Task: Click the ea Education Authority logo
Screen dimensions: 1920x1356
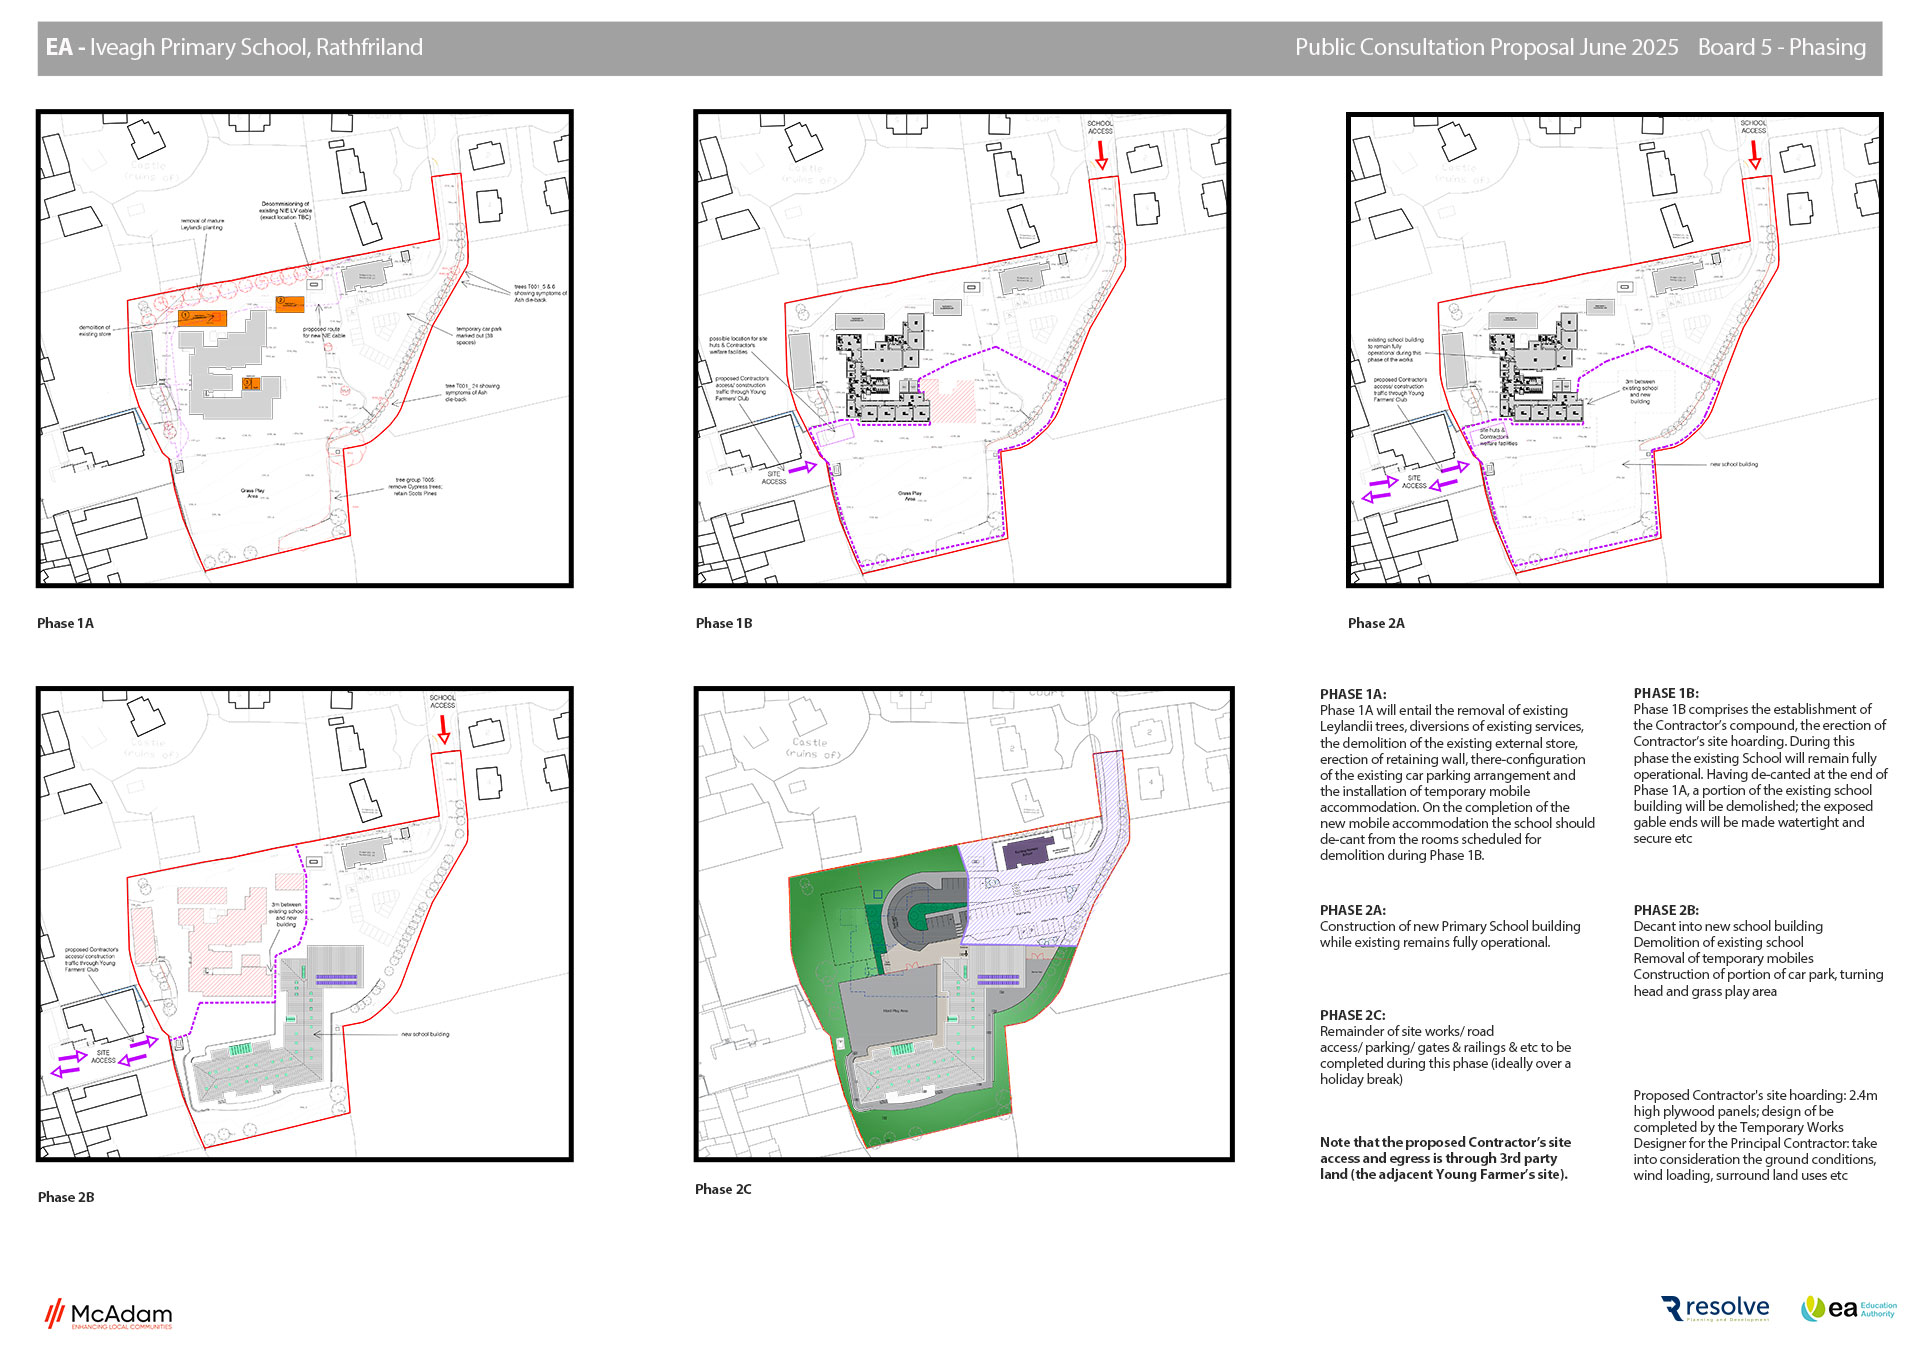Action: coord(1848,1309)
